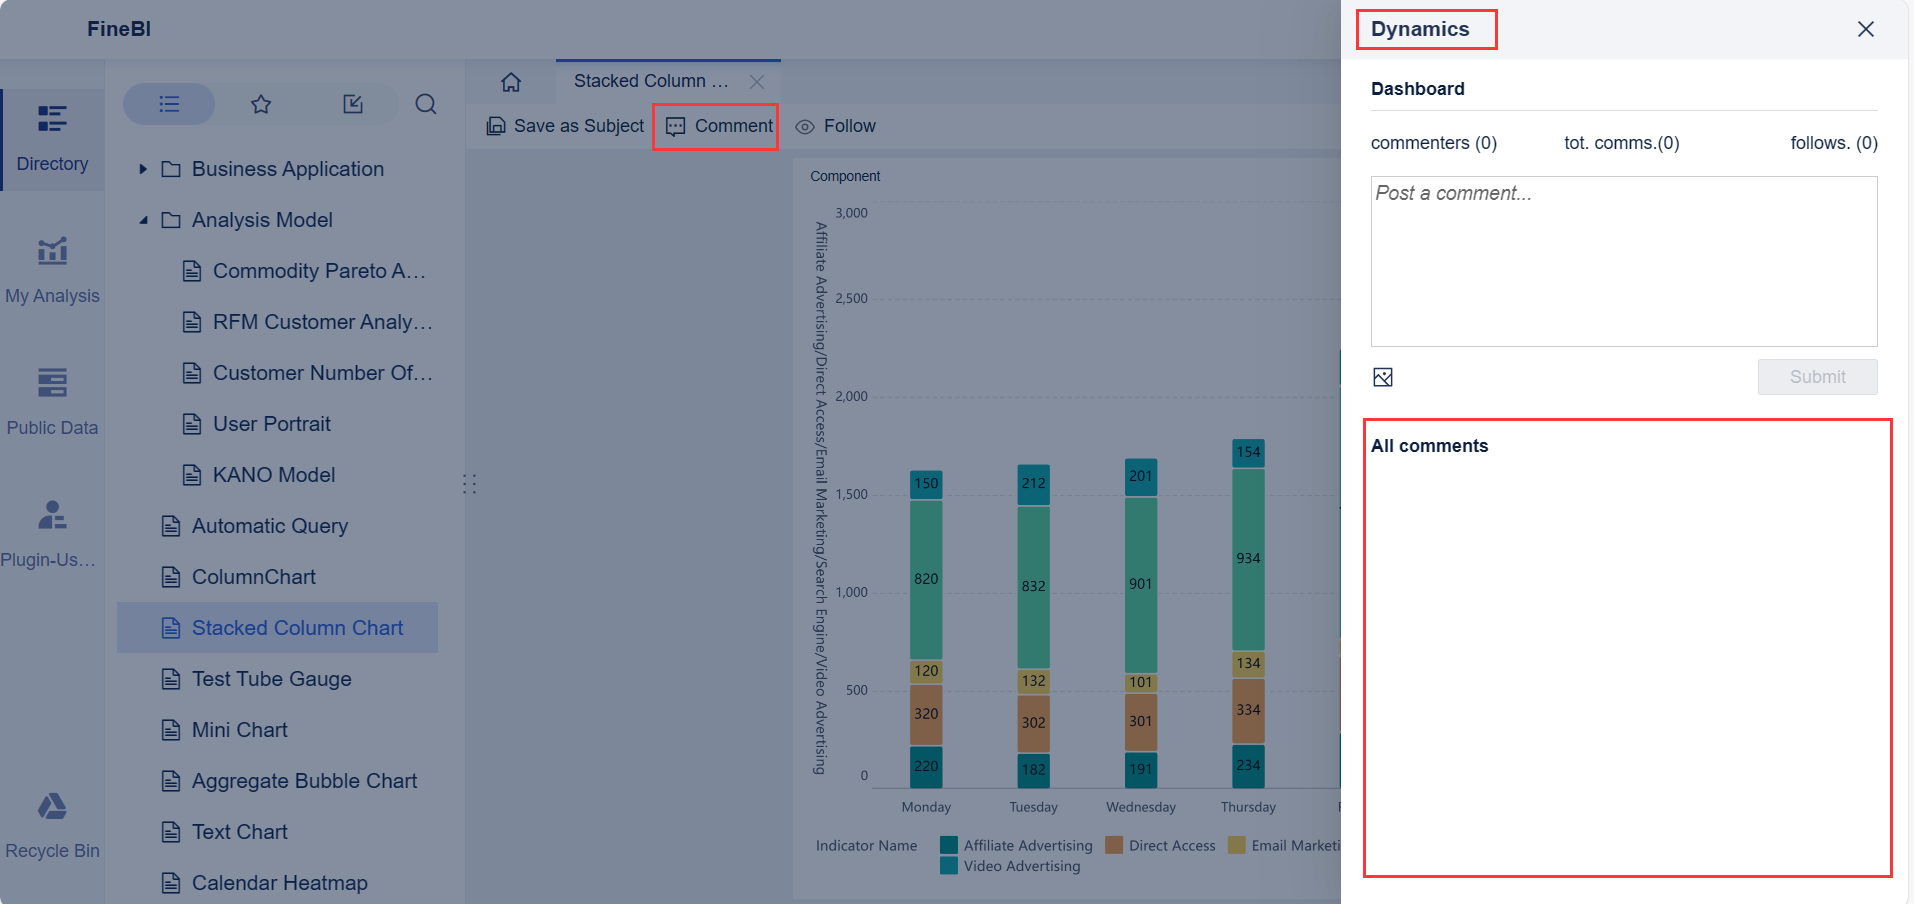Attach an image in the comment box
Image resolution: width=1914 pixels, height=904 pixels.
(1383, 377)
